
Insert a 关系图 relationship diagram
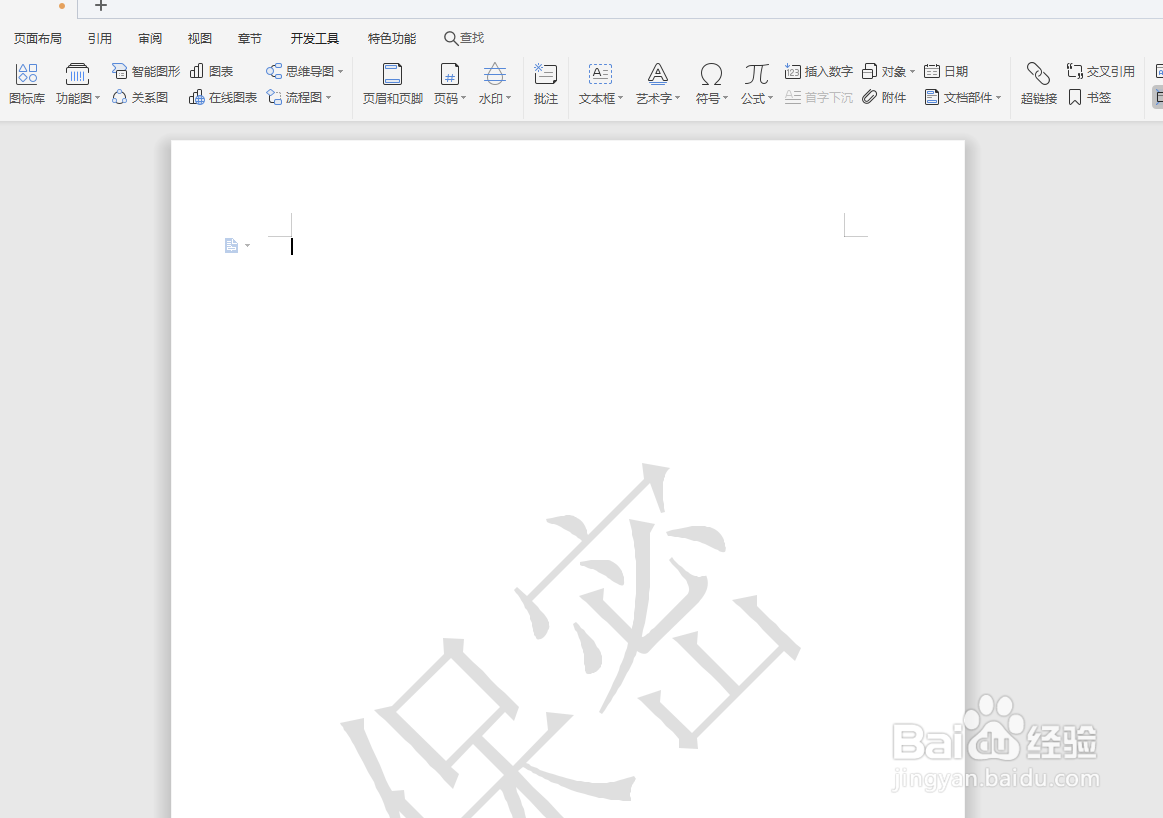pos(139,97)
